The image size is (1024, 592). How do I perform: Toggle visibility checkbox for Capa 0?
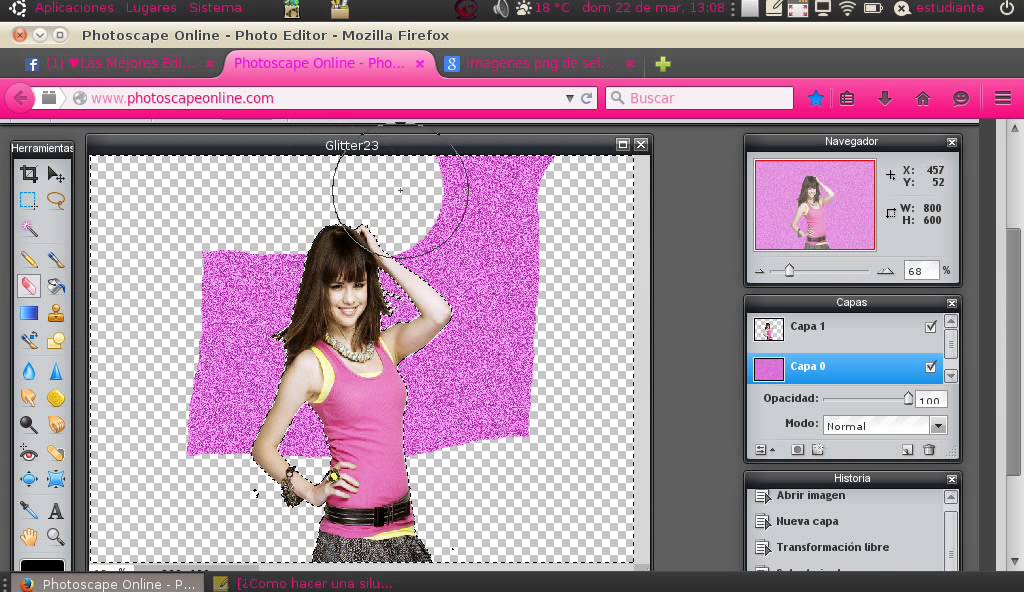coord(932,367)
